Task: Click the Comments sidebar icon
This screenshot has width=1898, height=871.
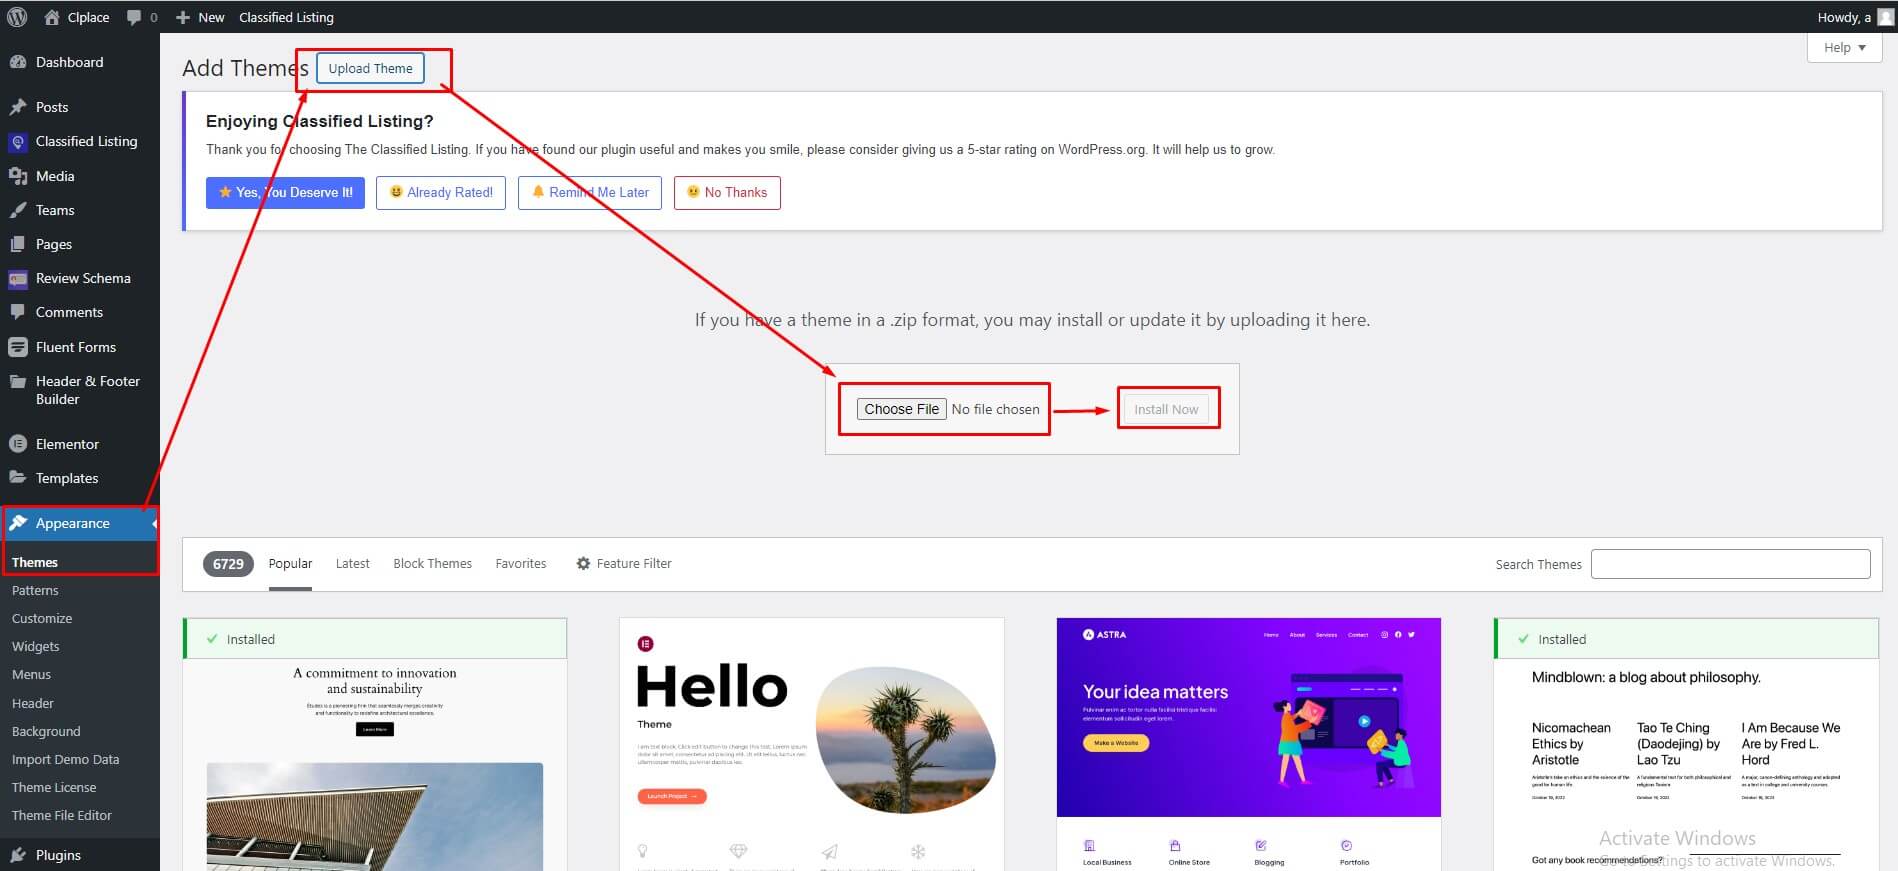Action: tap(18, 312)
